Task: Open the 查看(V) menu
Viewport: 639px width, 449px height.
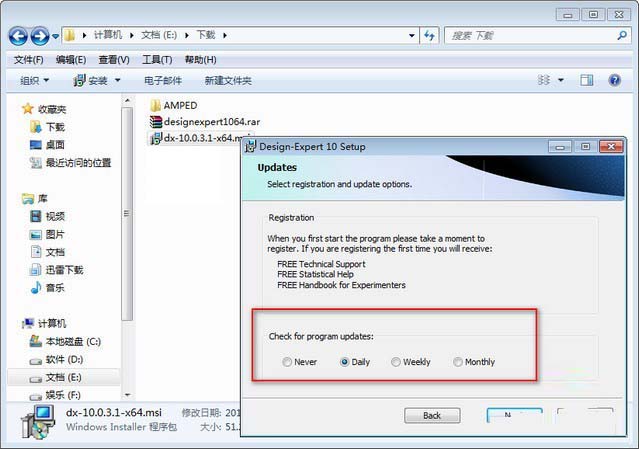Action: click(x=114, y=60)
